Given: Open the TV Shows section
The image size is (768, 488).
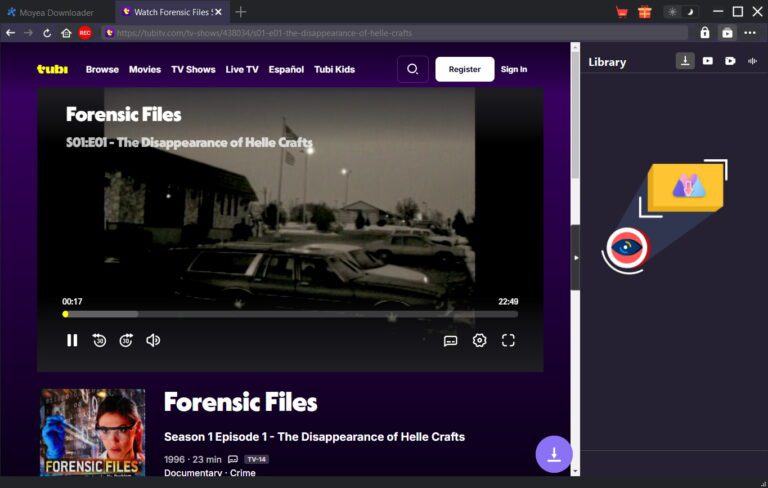Looking at the screenshot, I should click(x=193, y=70).
